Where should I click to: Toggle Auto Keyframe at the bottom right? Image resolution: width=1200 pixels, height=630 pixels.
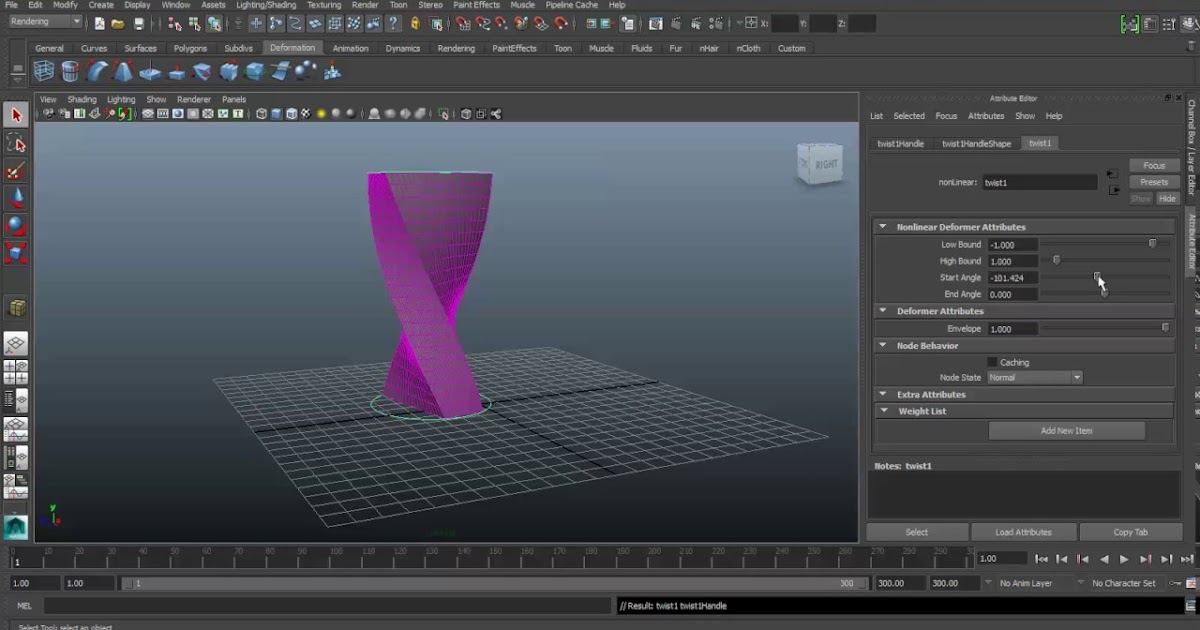coord(1174,583)
